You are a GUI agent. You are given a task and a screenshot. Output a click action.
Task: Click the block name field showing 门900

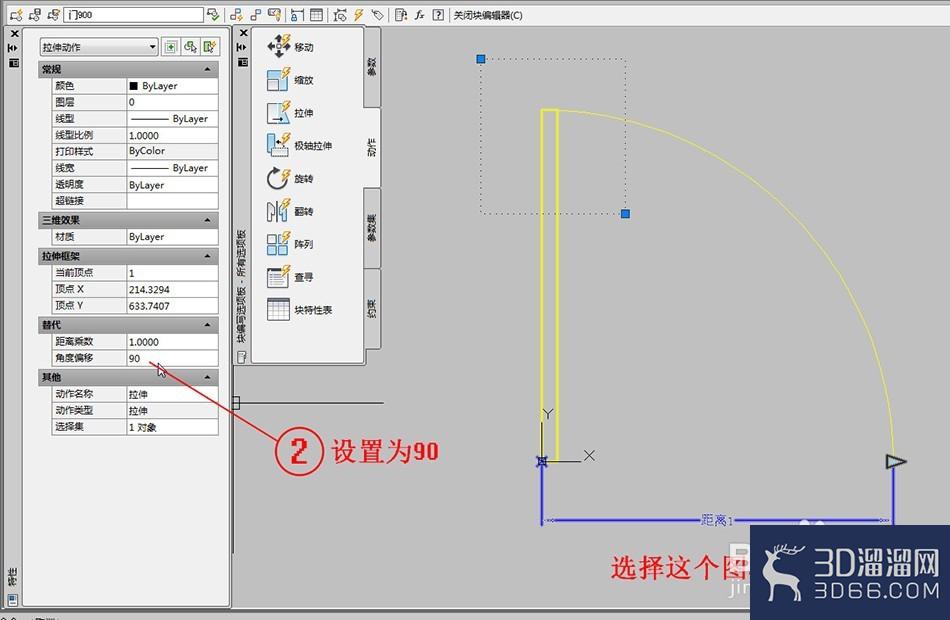(x=133, y=15)
